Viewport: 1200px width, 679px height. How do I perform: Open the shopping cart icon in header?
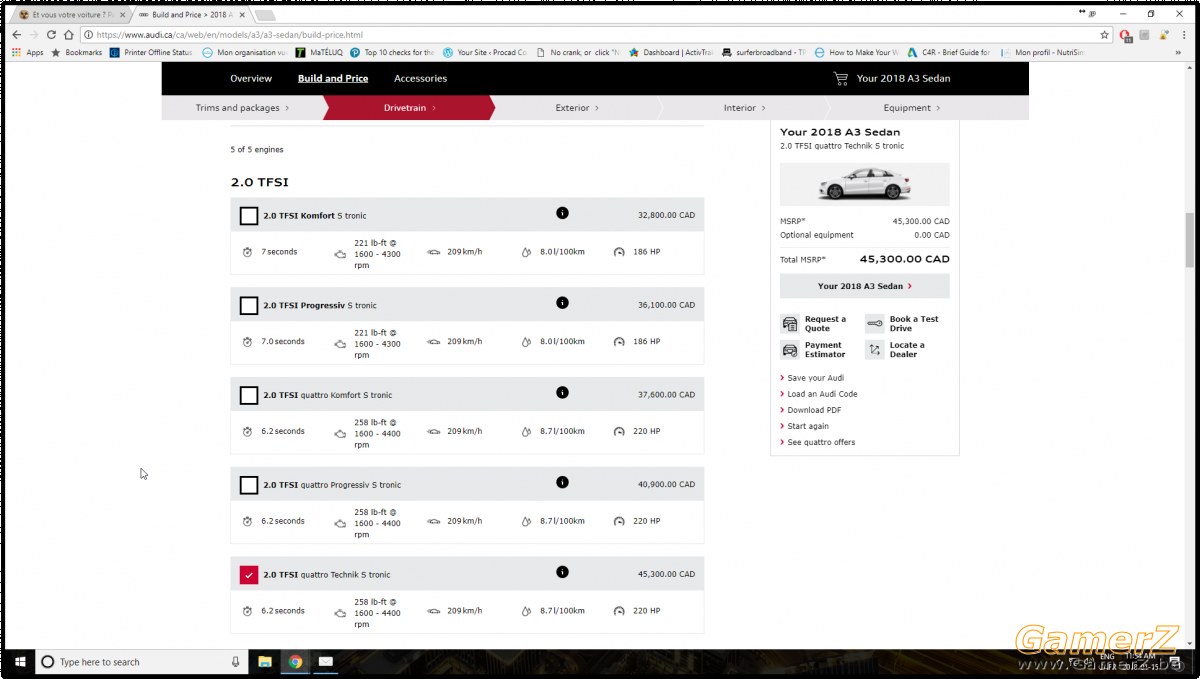[841, 78]
